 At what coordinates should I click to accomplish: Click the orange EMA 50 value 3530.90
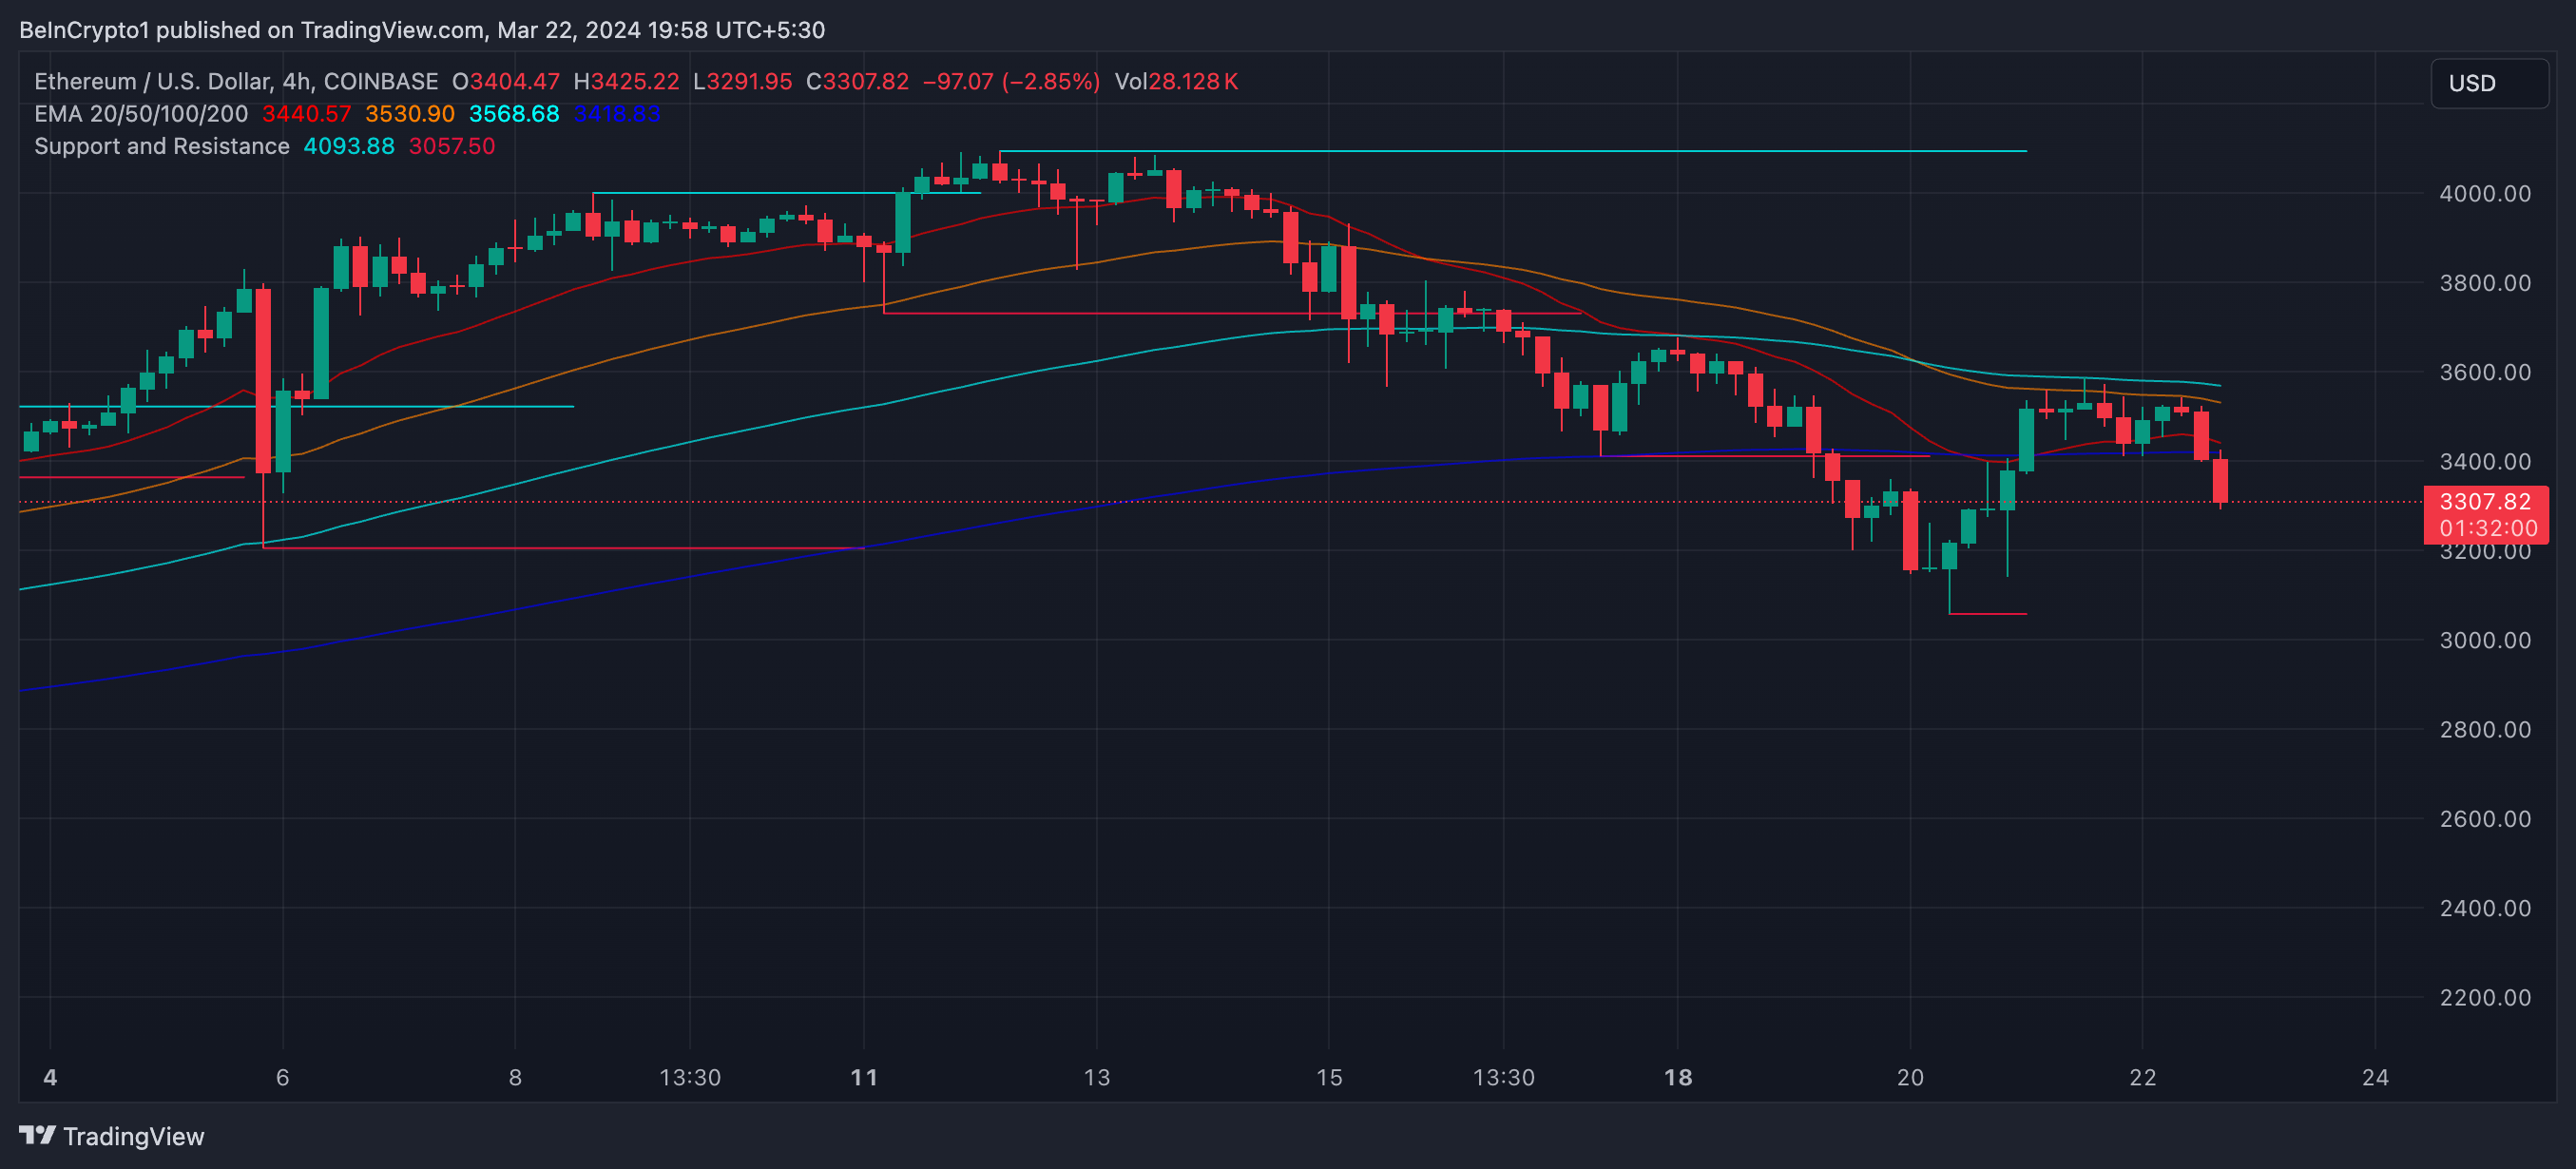click(x=409, y=114)
